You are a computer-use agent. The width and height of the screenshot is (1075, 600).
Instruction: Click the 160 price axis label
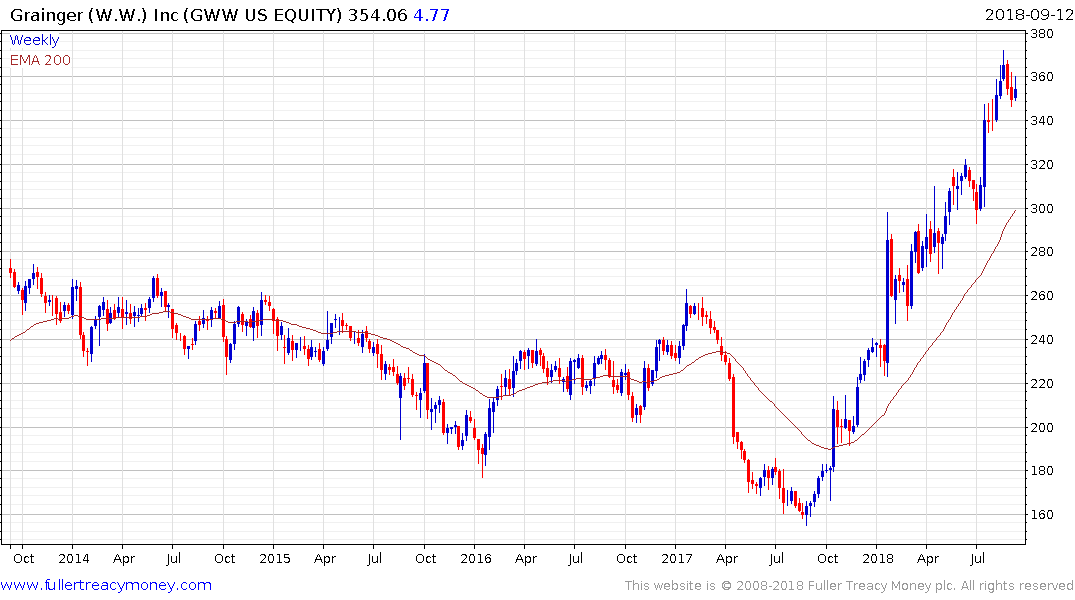coord(1041,514)
